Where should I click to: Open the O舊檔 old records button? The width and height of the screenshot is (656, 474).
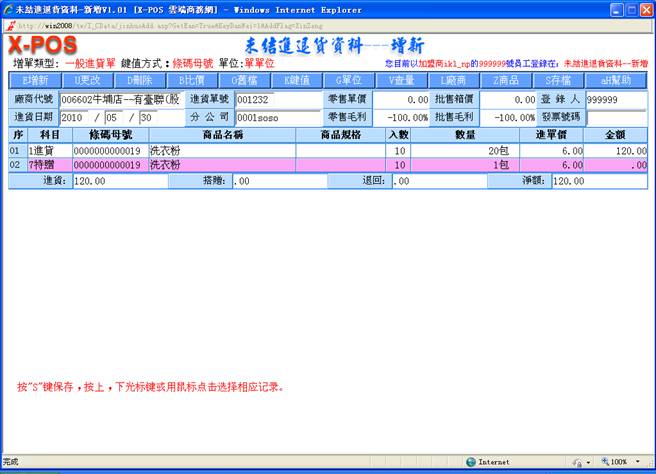point(244,80)
